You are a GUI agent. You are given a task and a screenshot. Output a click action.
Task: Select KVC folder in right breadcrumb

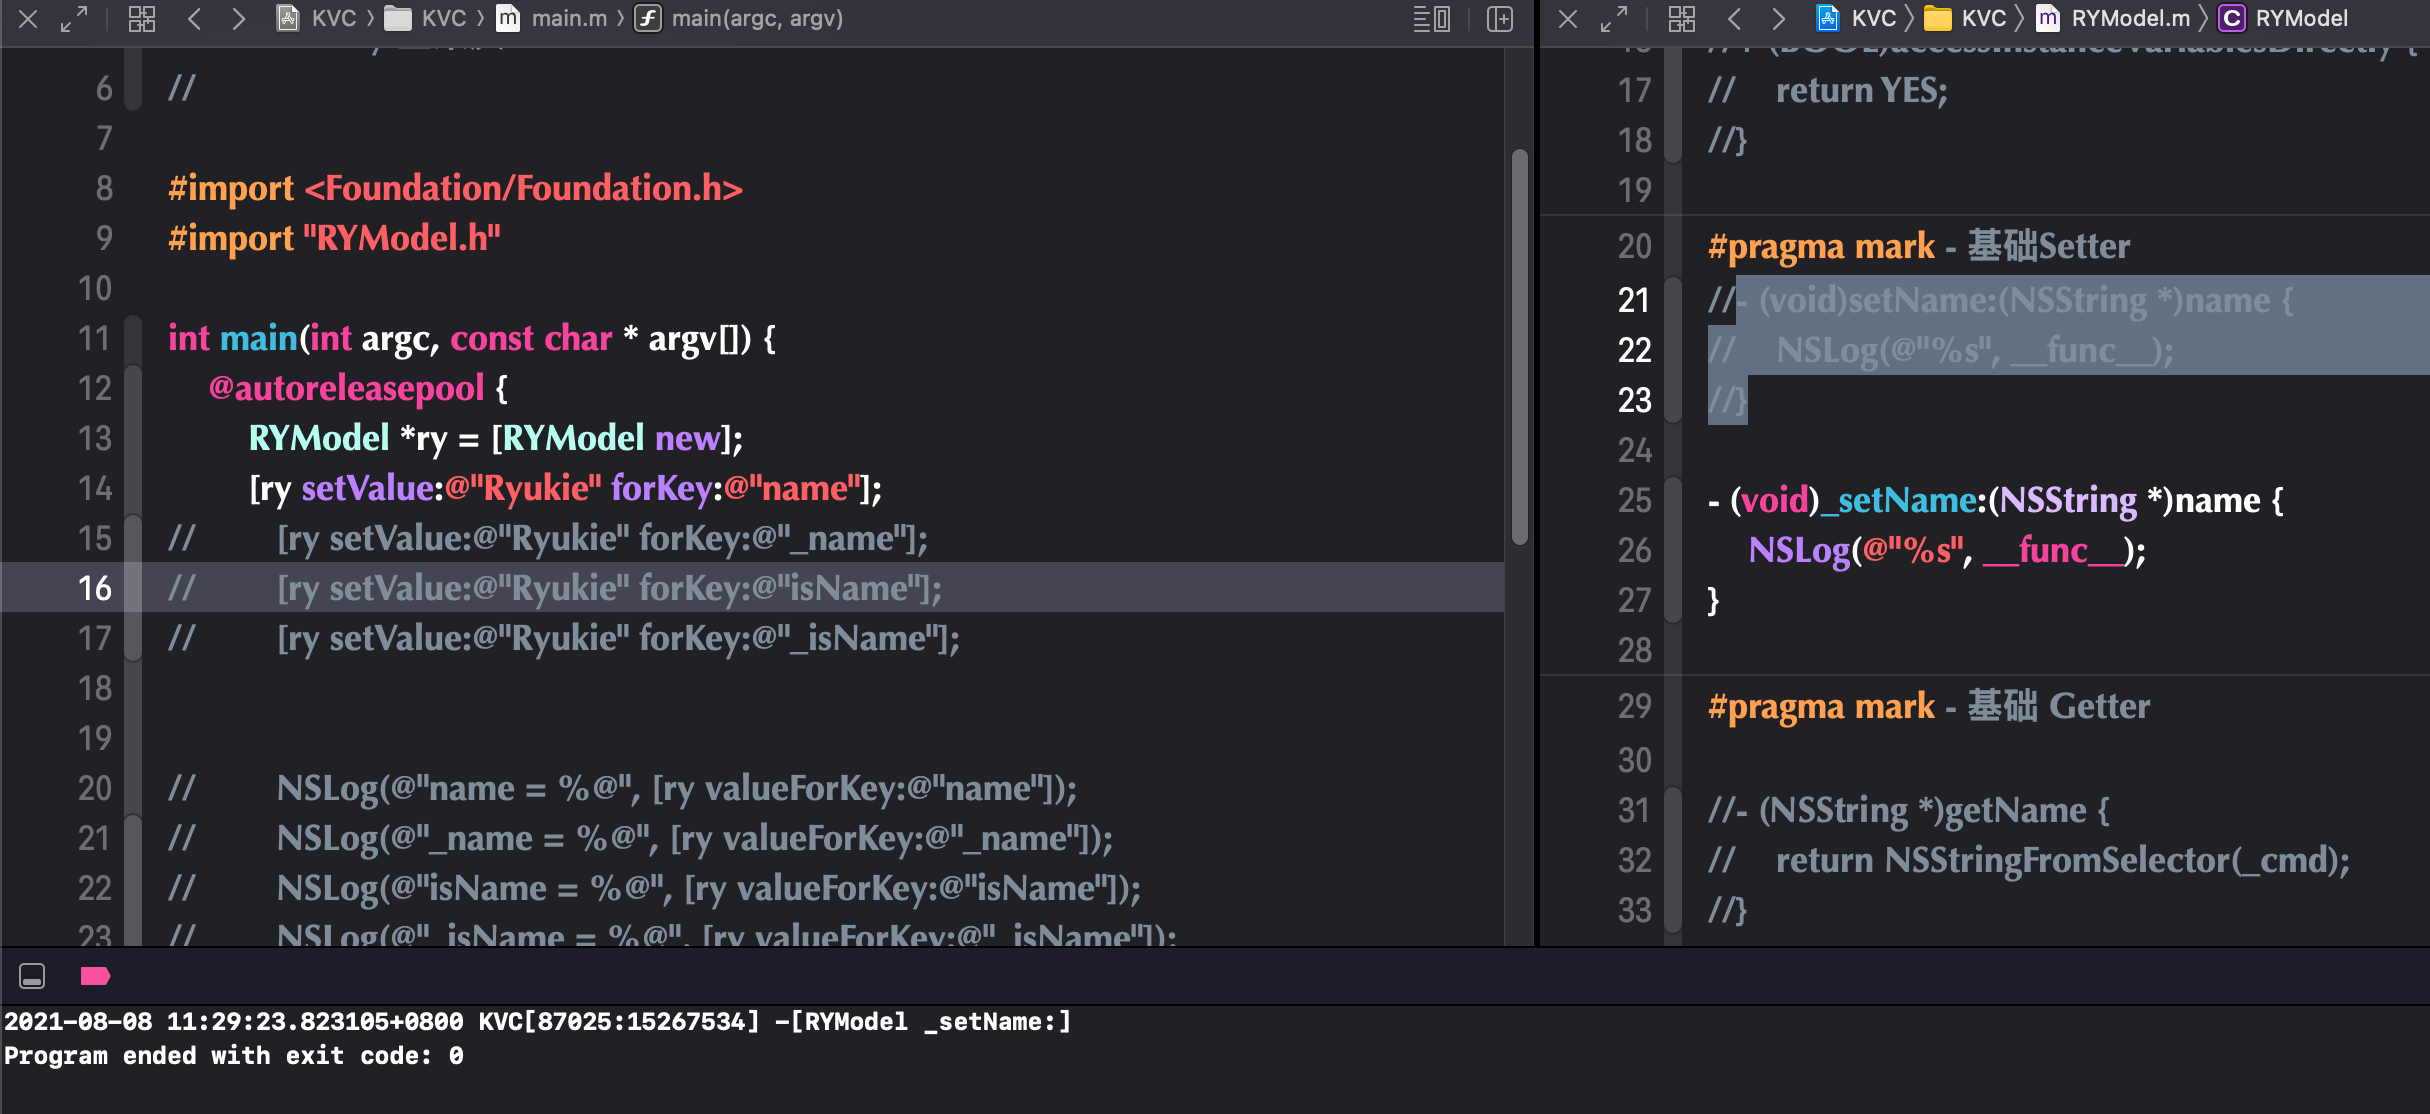1966,19
